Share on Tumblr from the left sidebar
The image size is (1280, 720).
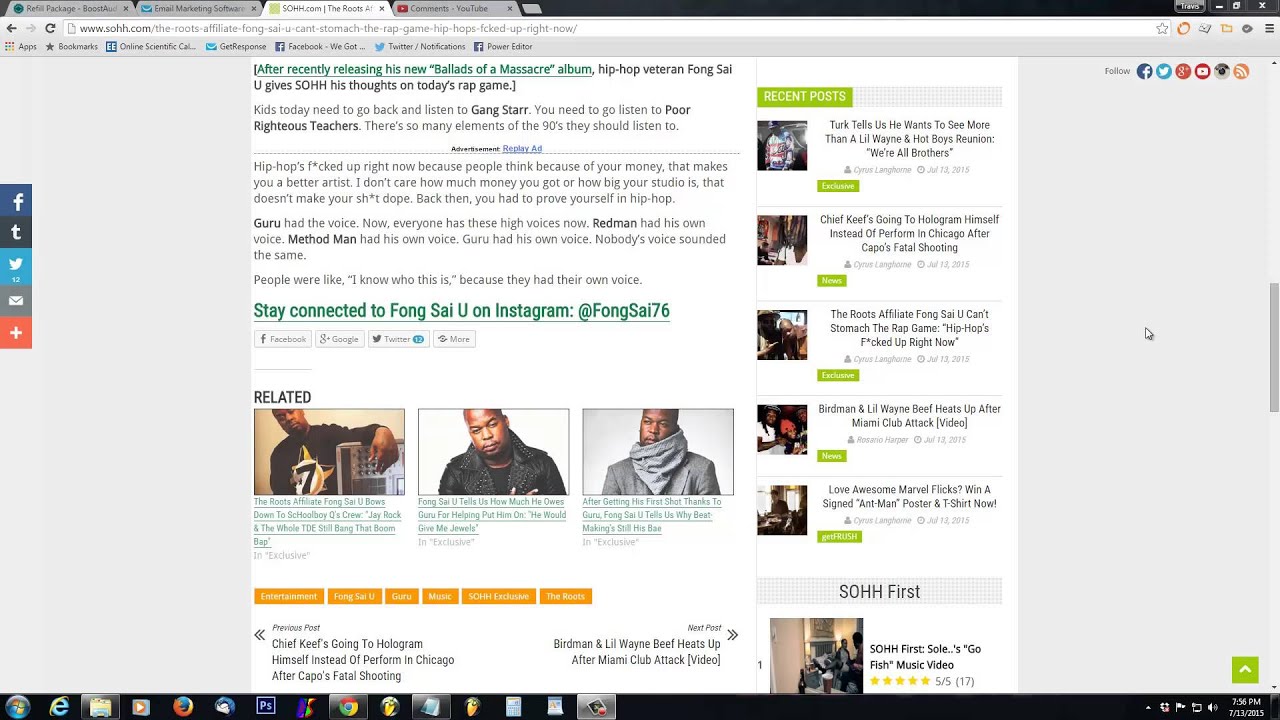pos(16,233)
